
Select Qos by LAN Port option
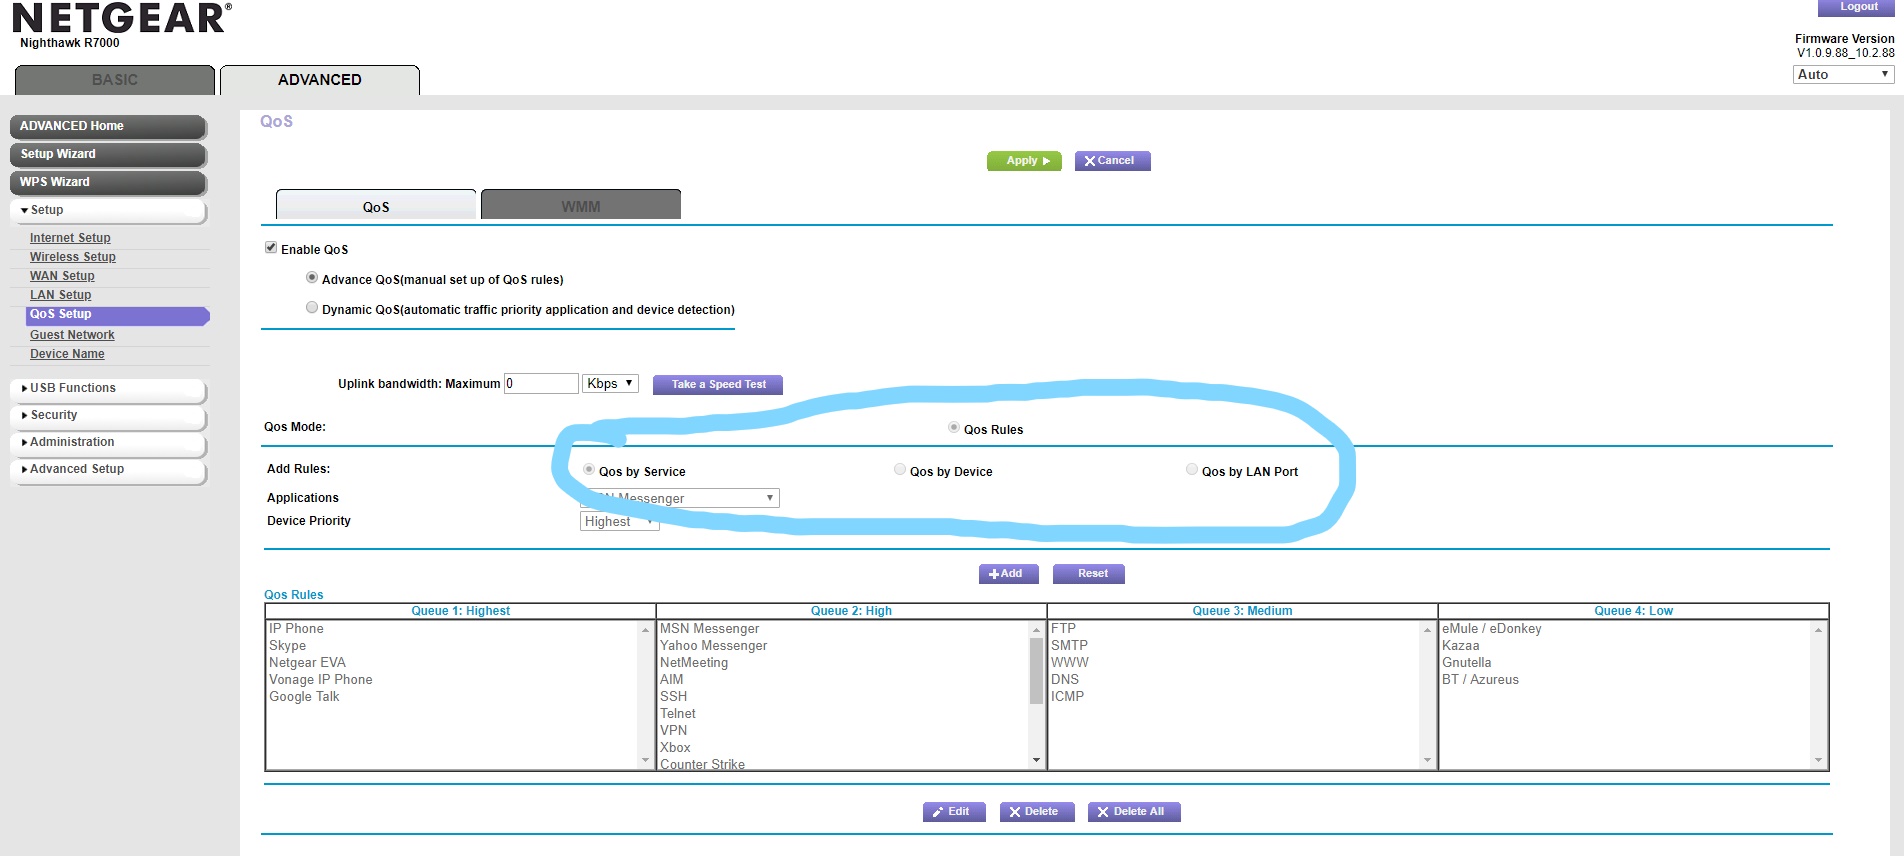pyautogui.click(x=1192, y=470)
